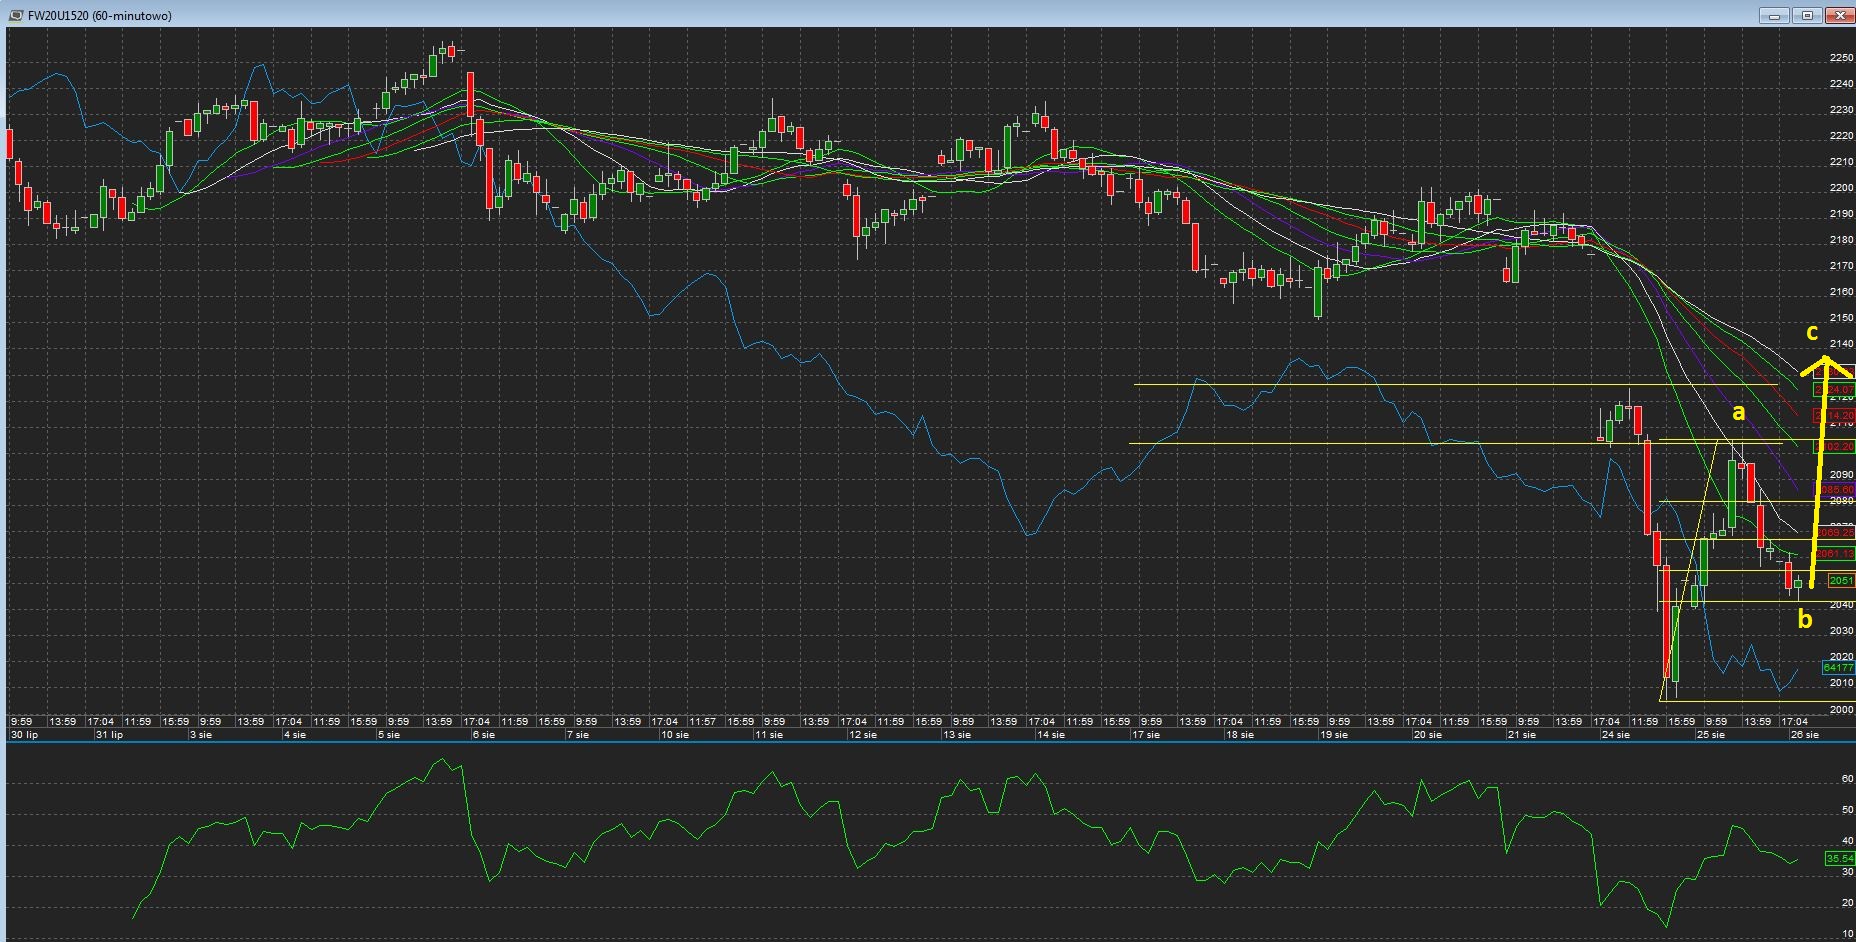Click the '30 lip' date on time axis
The height and width of the screenshot is (942, 1856).
[x=24, y=735]
